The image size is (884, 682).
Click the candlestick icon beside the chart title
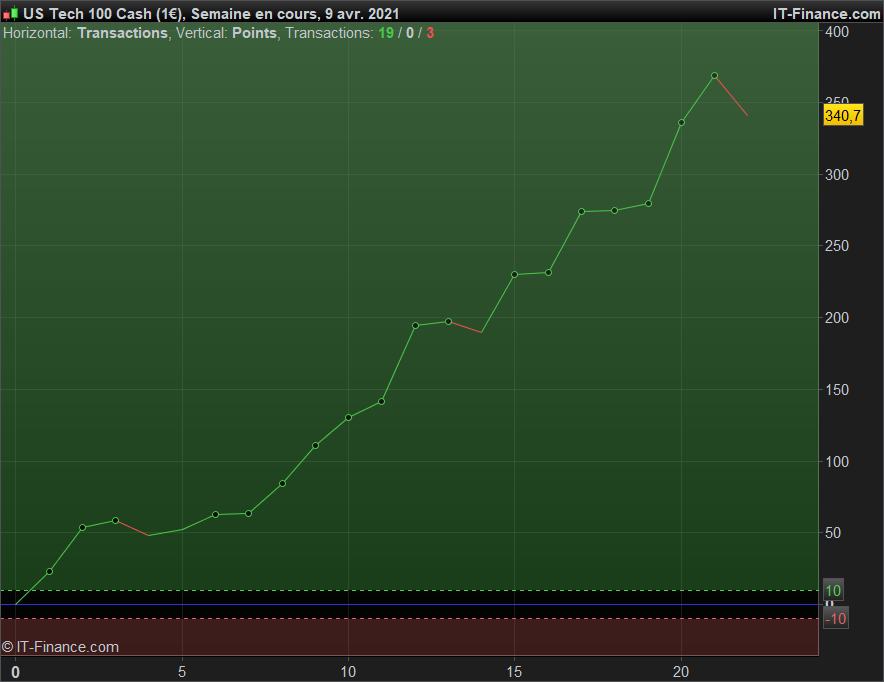tap(10, 14)
